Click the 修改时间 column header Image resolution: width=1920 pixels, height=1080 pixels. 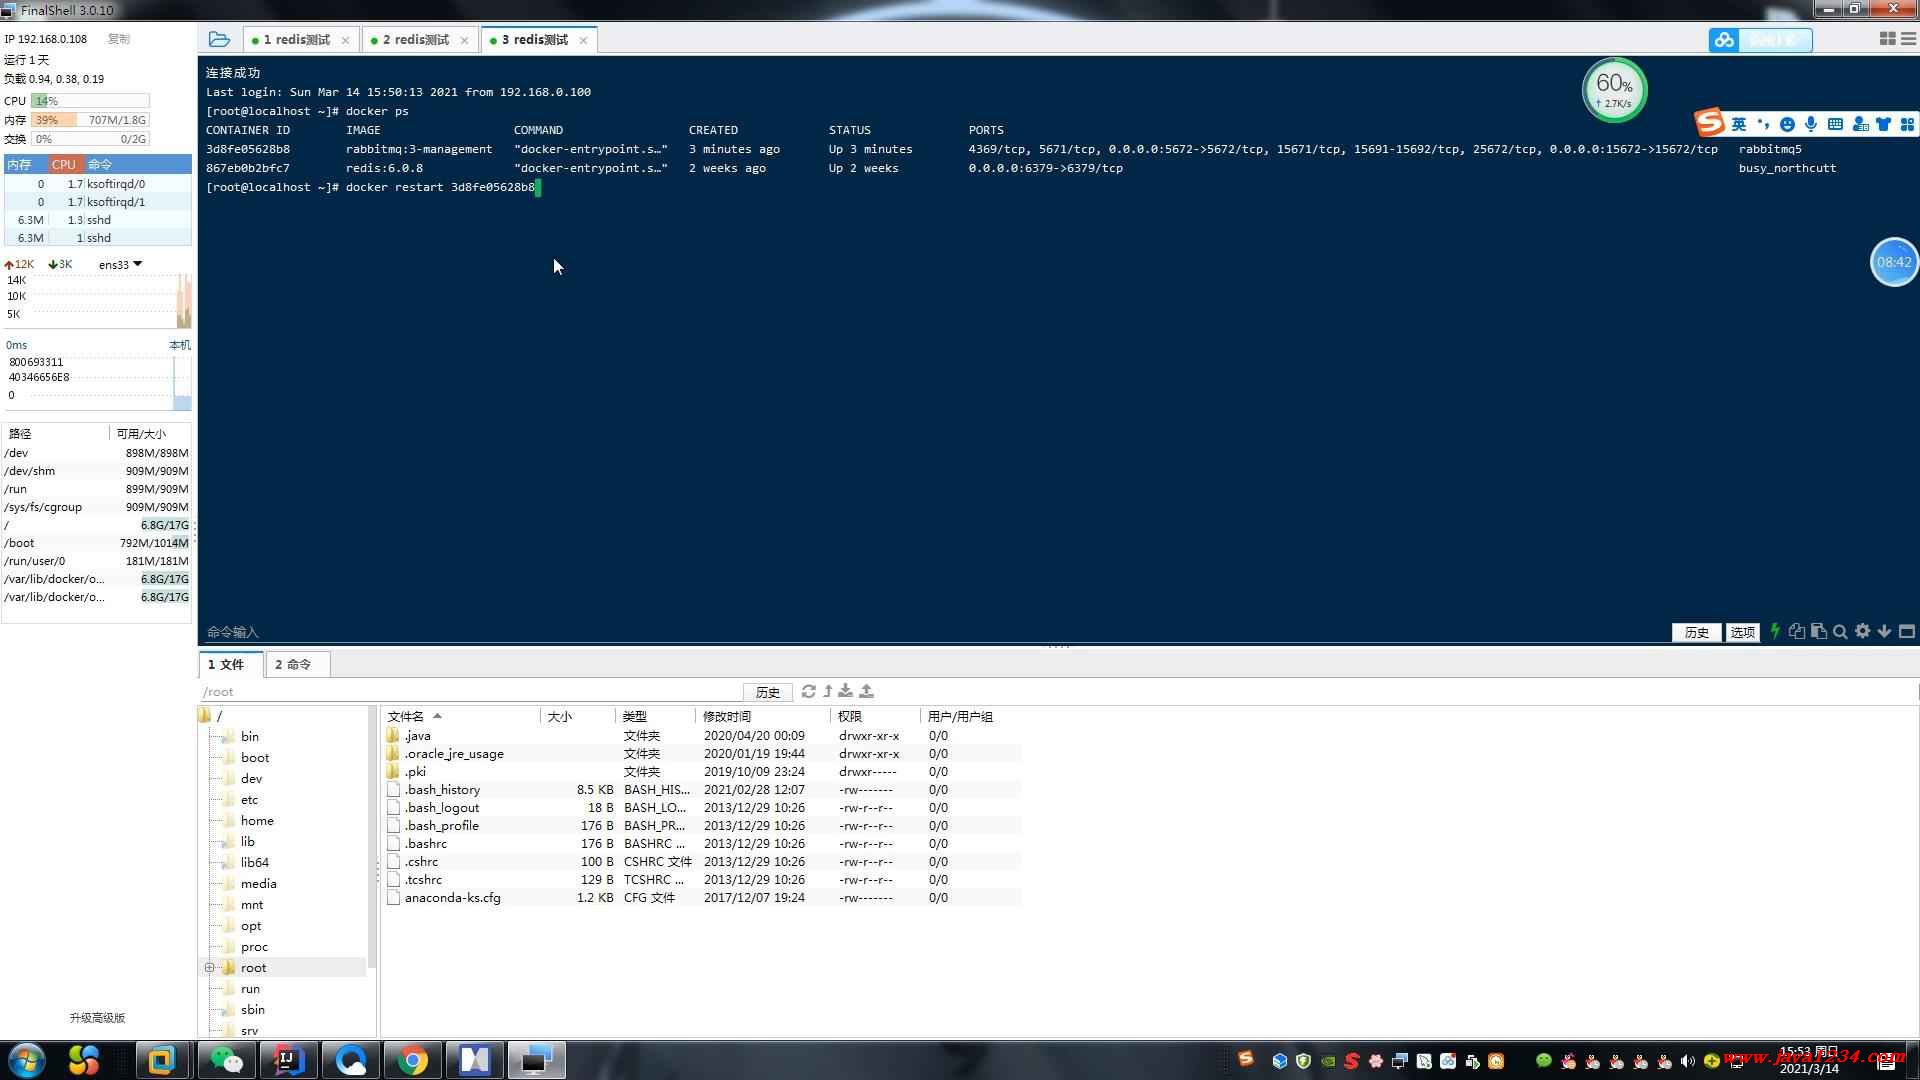(762, 716)
